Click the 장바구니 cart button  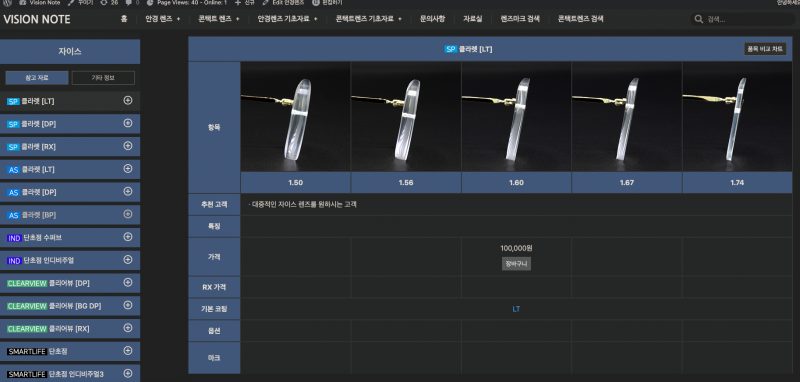516,264
